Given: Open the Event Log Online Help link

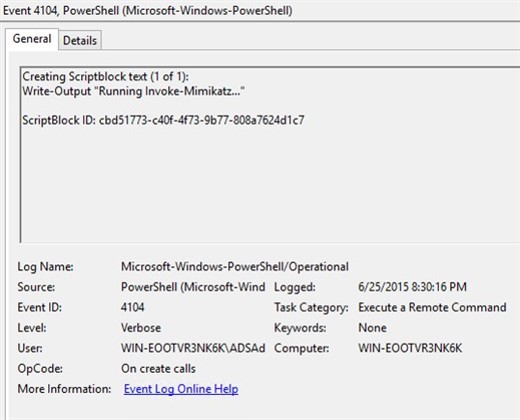Looking at the screenshot, I should click(181, 389).
